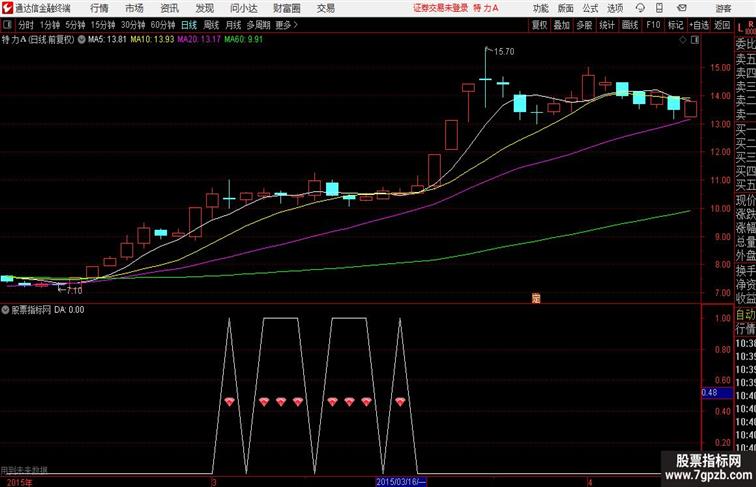Image resolution: width=756 pixels, height=487 pixels.
Task: Click the 证券交易未登录 login status
Action: click(x=440, y=8)
